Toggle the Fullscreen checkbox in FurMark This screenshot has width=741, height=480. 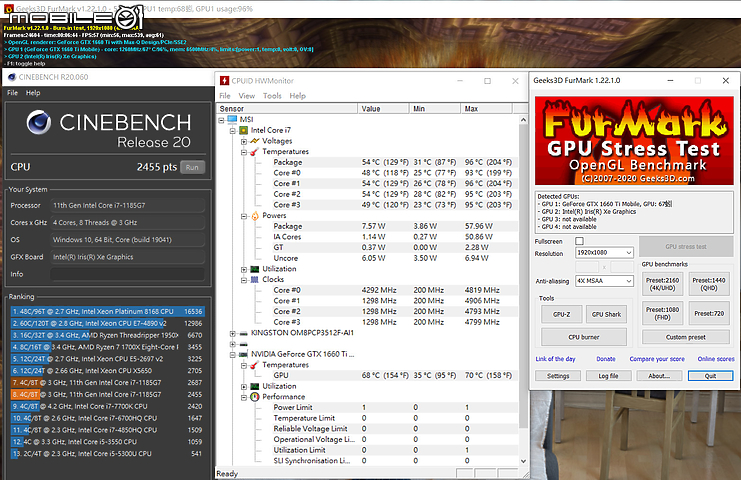click(579, 241)
